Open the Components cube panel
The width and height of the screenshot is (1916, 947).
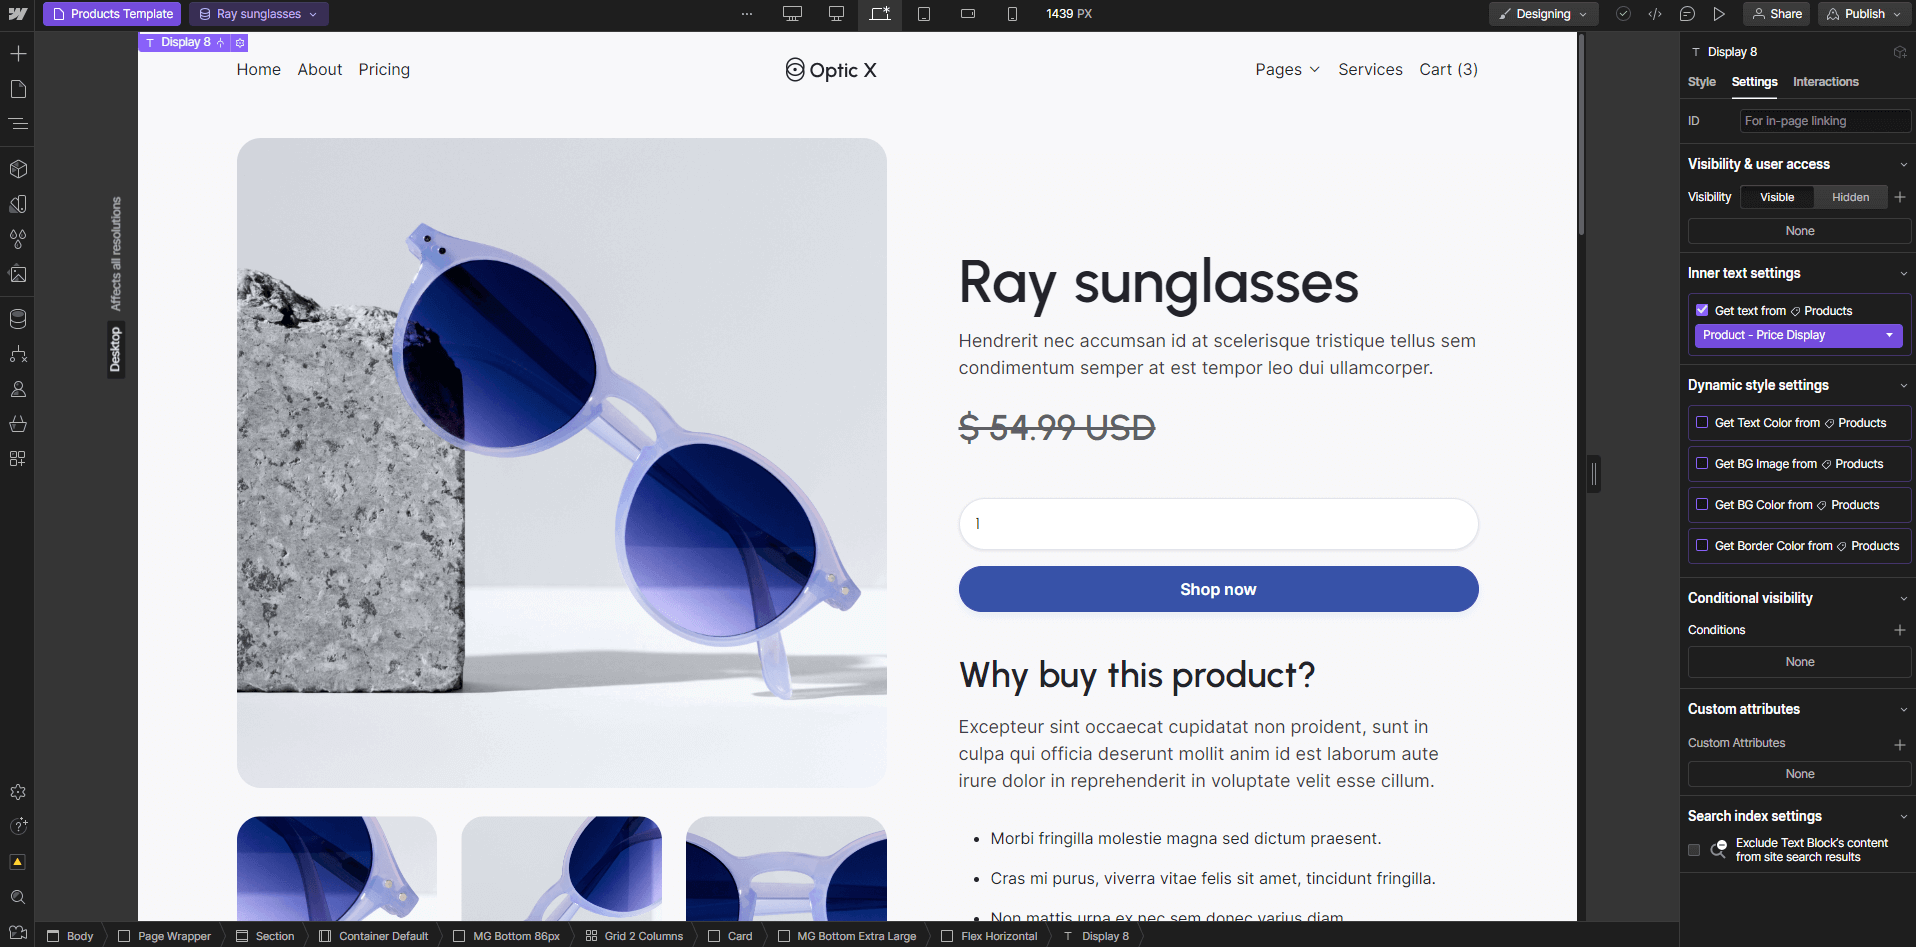[18, 169]
